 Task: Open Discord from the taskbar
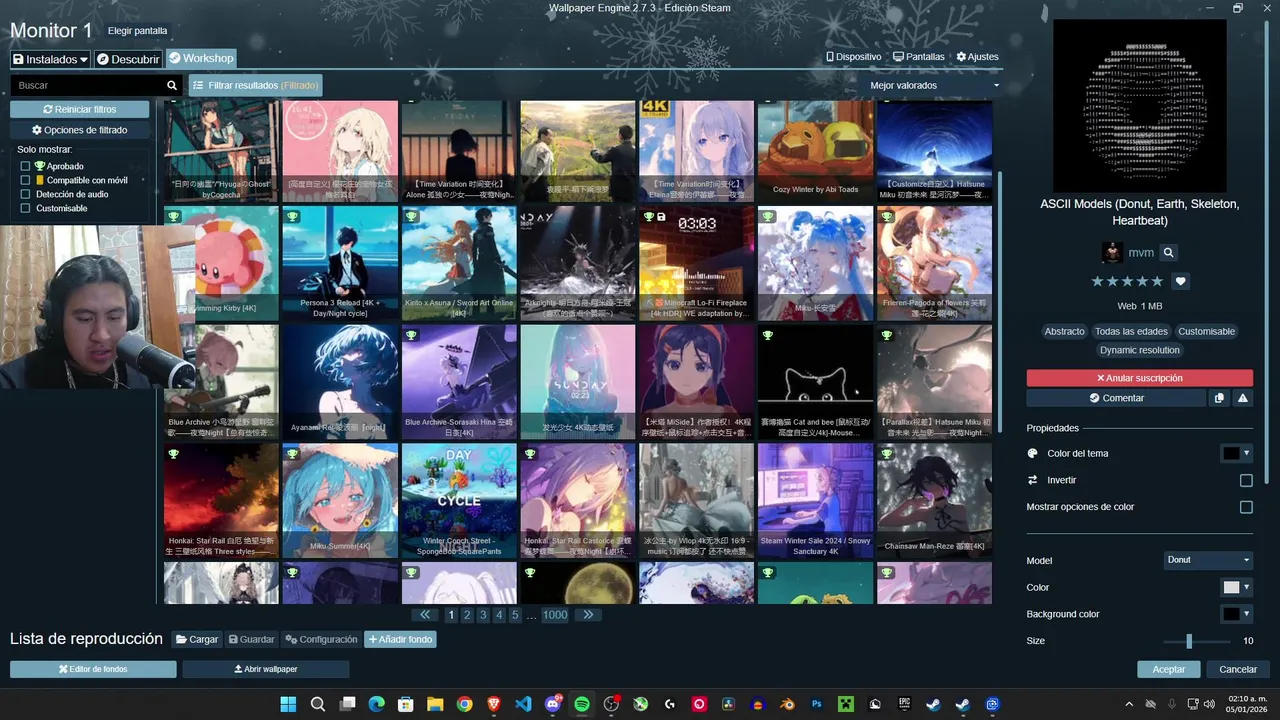[553, 704]
